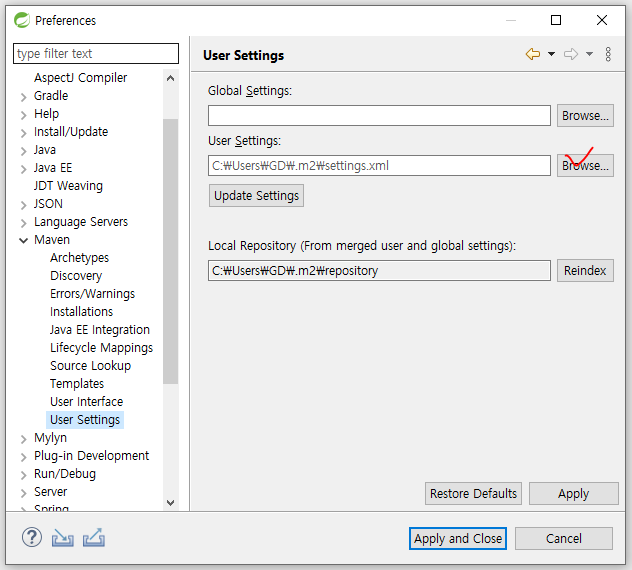The image size is (632, 570).
Task: Click the Export preferences icon
Action: (x=94, y=538)
